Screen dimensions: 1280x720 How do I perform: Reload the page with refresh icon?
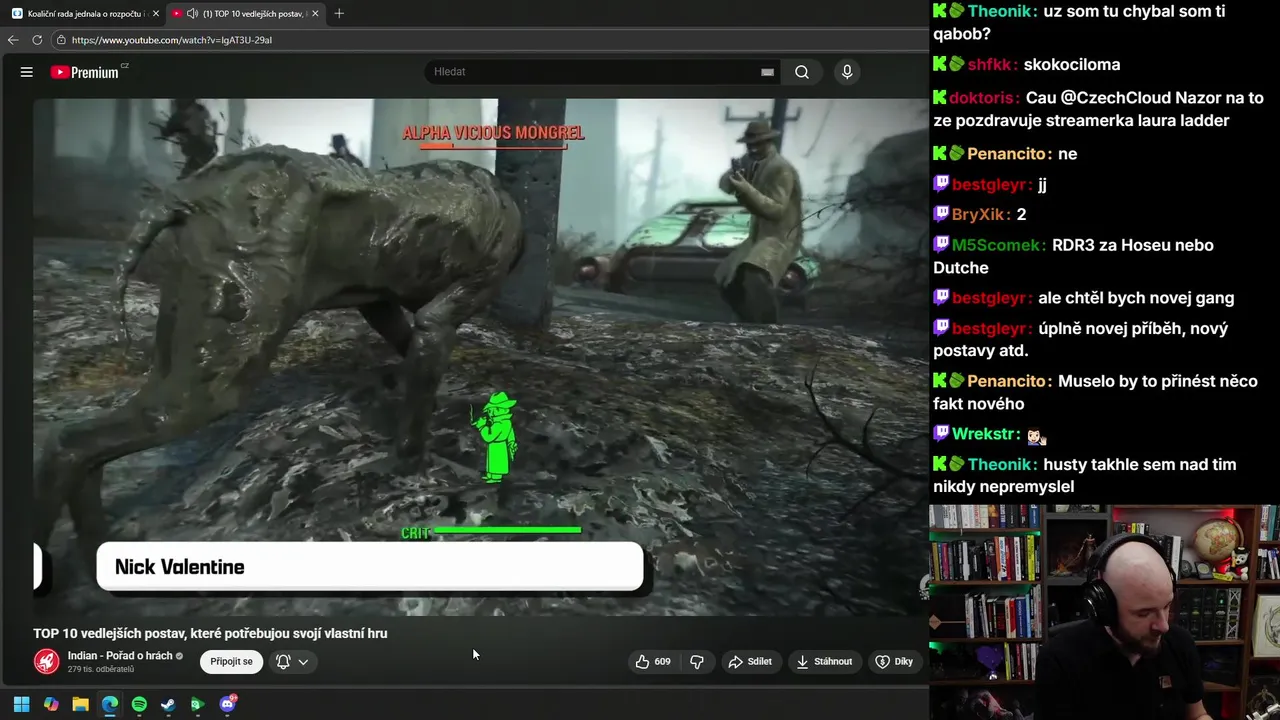tap(37, 40)
